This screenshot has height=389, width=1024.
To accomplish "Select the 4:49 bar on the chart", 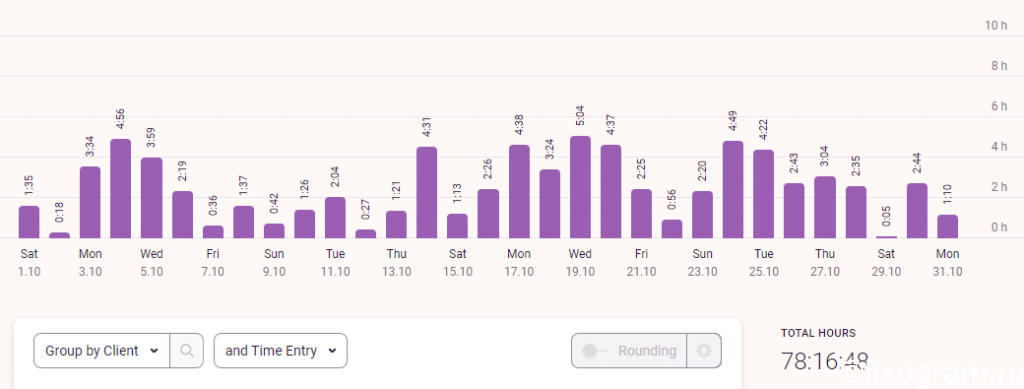I will pyautogui.click(x=733, y=189).
